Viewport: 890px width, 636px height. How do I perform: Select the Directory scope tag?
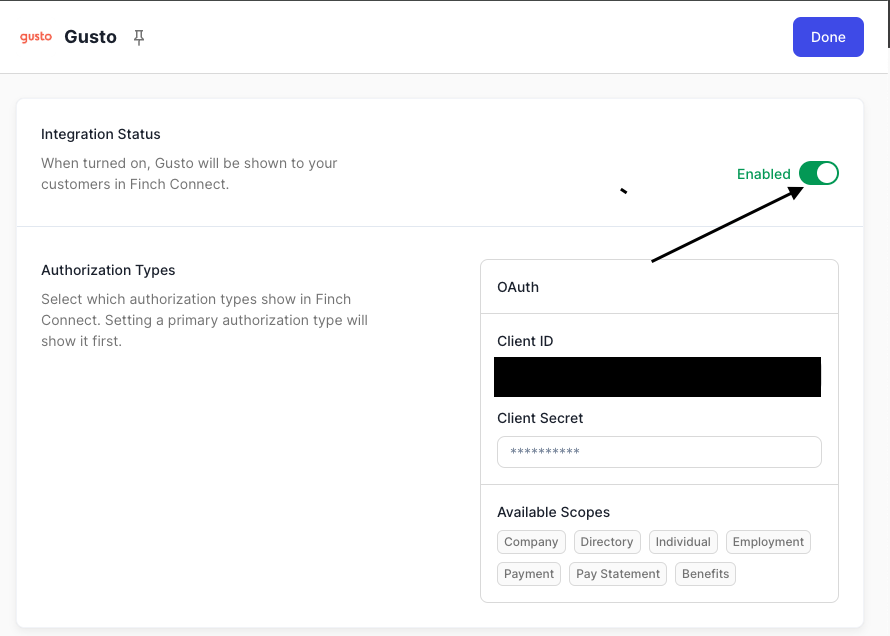coord(607,542)
